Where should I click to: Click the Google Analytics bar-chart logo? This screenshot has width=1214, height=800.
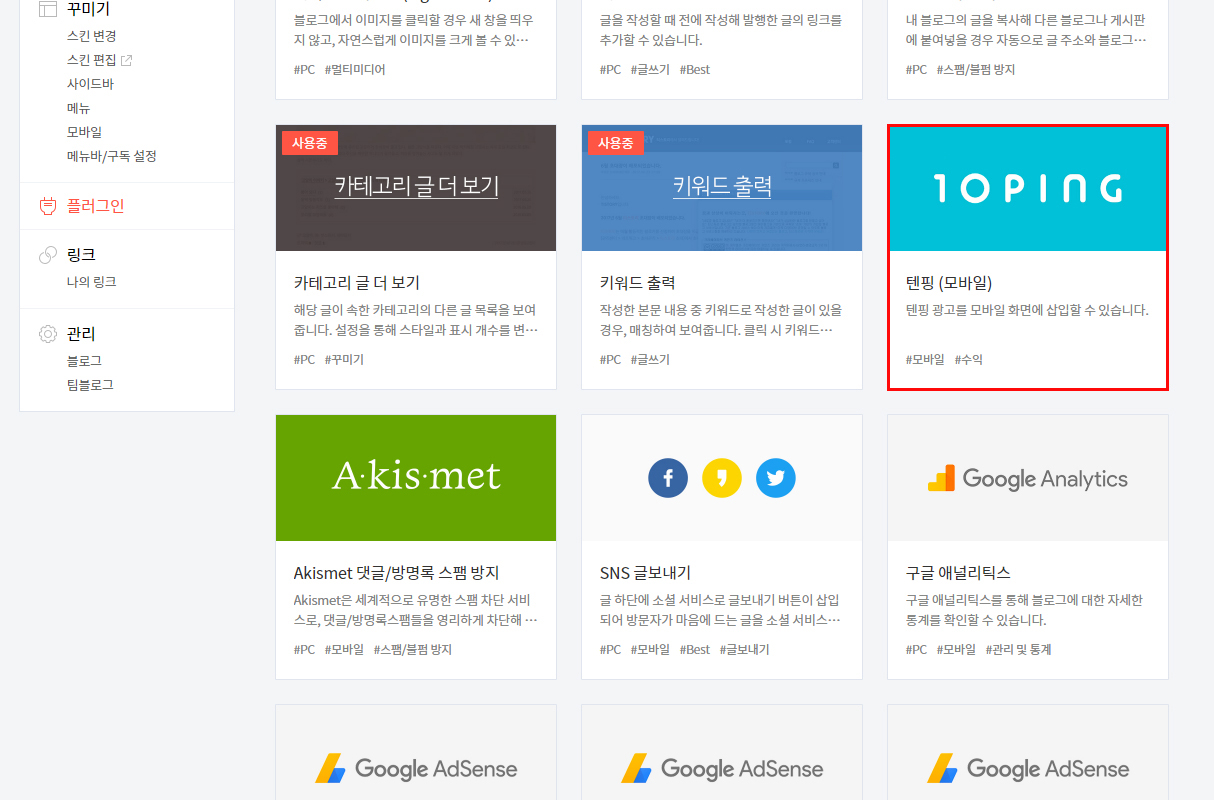pyautogui.click(x=941, y=479)
